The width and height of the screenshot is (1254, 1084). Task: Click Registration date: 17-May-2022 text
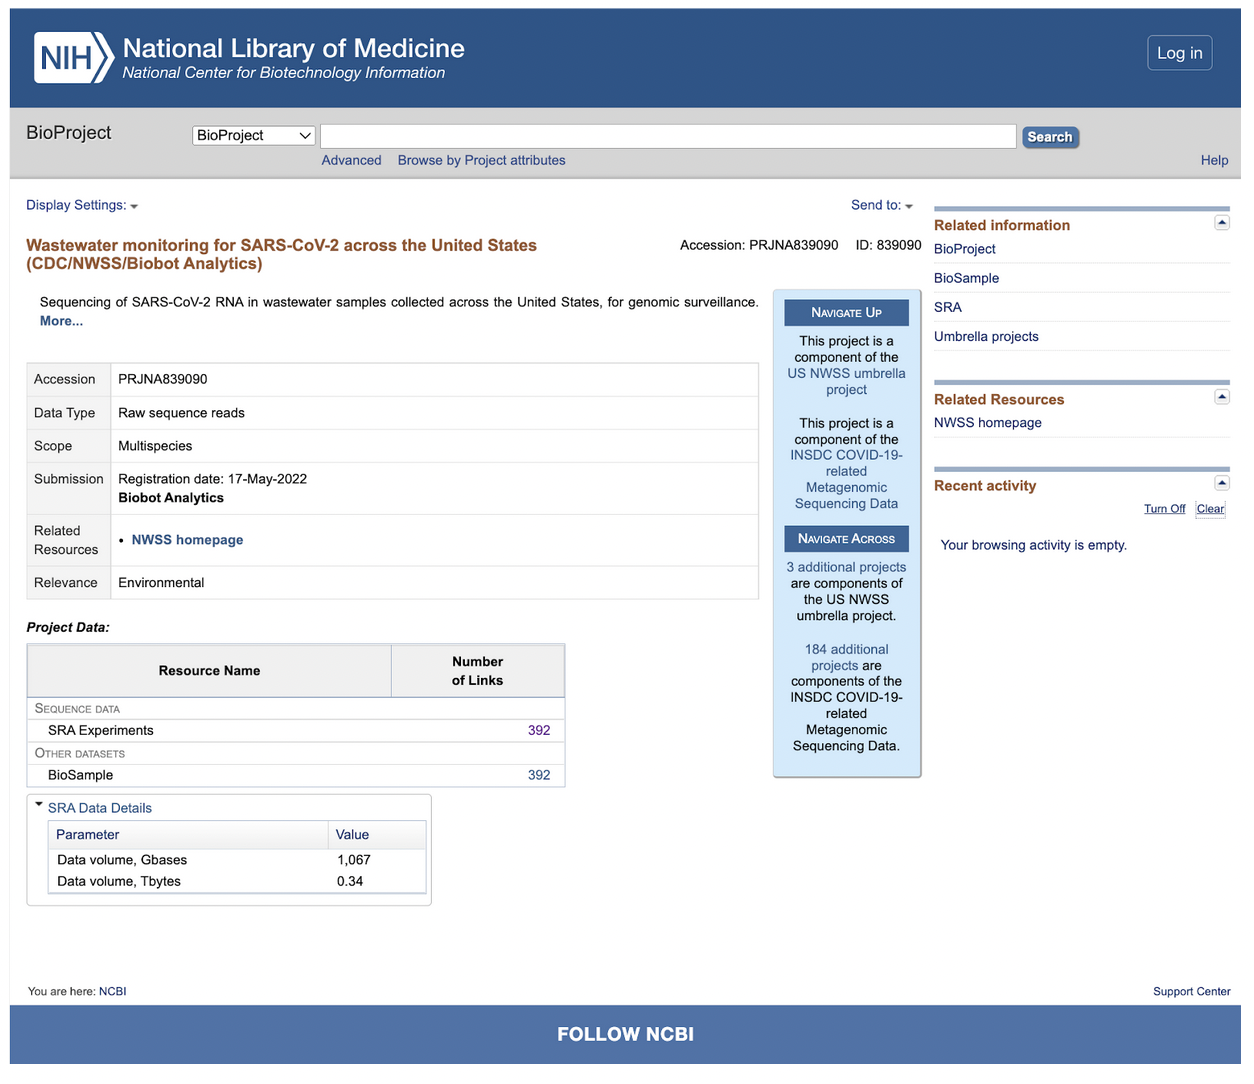(x=212, y=479)
